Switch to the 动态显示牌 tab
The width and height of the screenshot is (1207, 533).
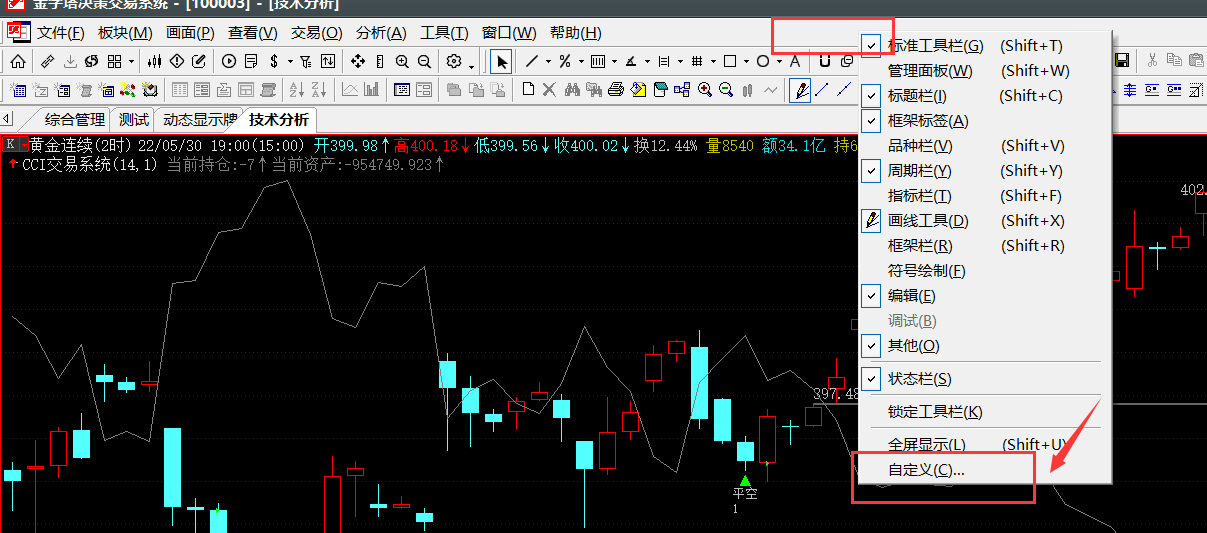200,120
